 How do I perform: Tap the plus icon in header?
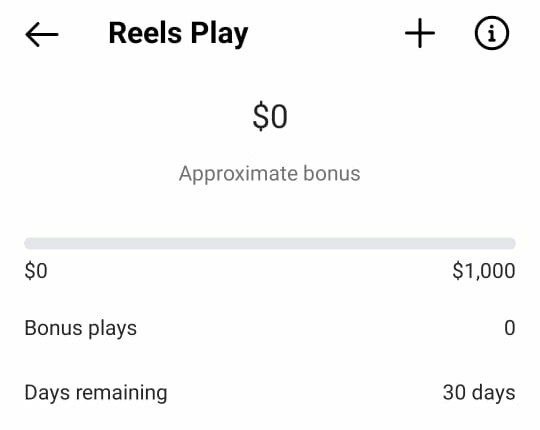coord(420,33)
